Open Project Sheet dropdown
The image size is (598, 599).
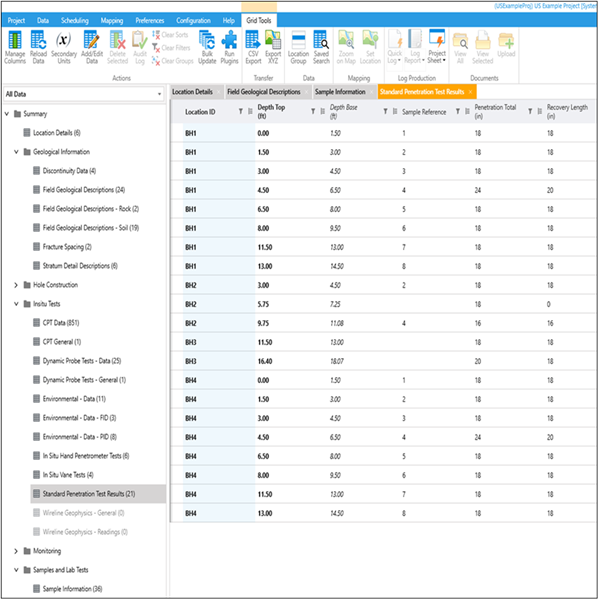[x=437, y=47]
